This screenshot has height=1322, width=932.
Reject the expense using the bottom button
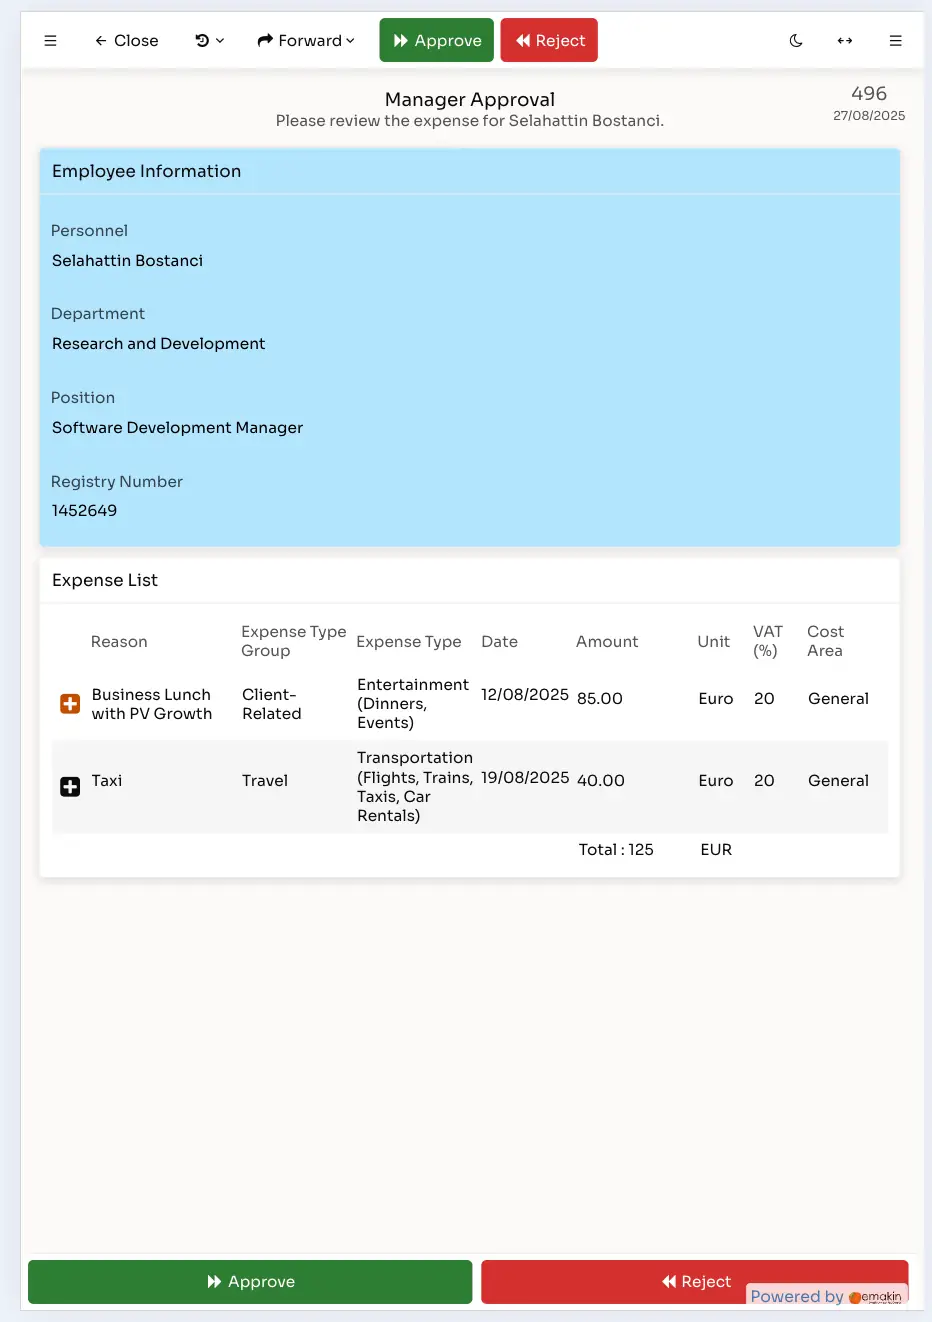point(694,1281)
